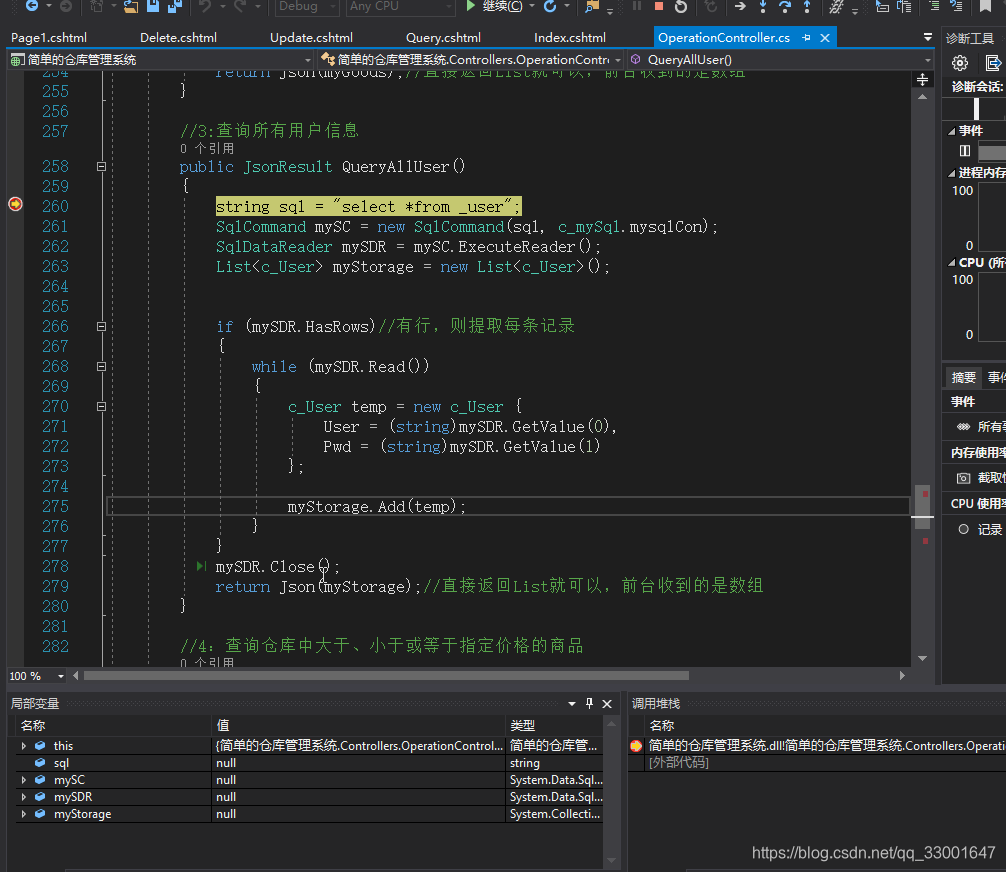Click the Navigate Backward arrow icon
Image resolution: width=1006 pixels, height=872 pixels.
pyautogui.click(x=31, y=6)
